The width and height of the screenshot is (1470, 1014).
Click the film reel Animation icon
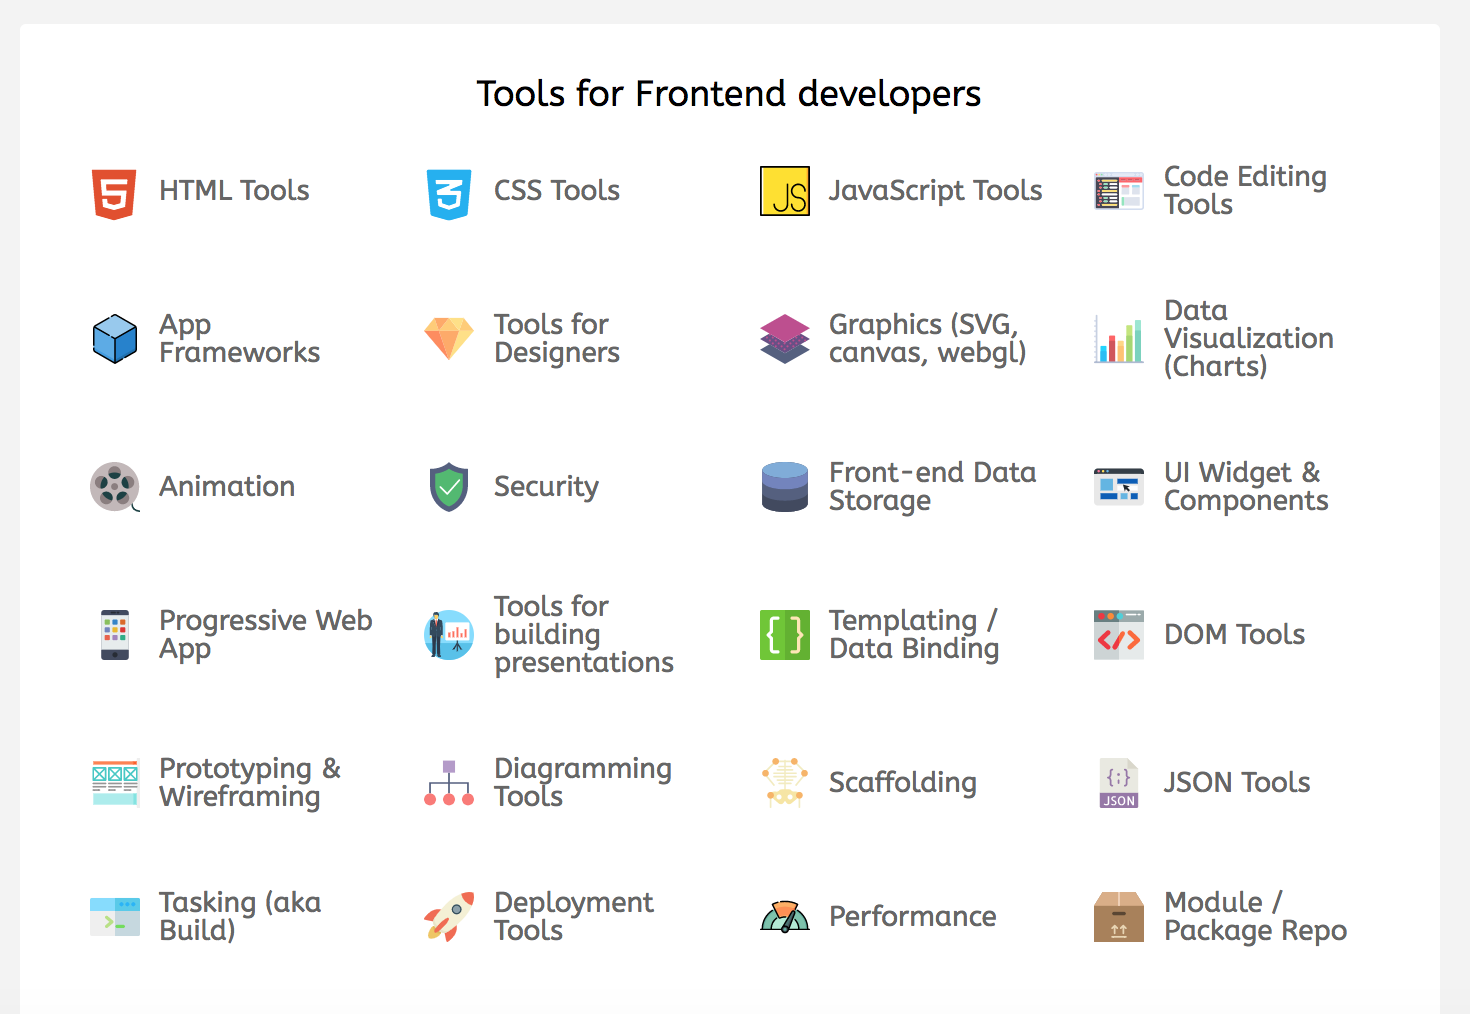(113, 487)
